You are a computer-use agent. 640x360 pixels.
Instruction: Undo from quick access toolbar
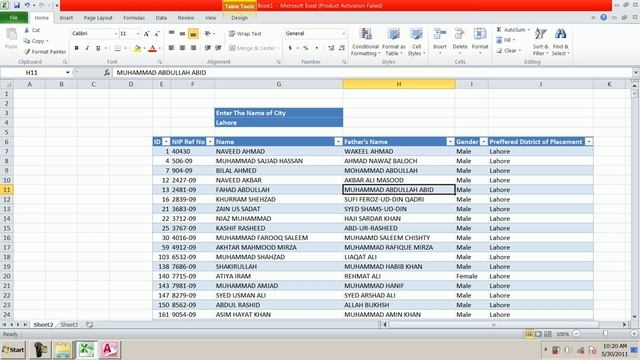pyautogui.click(x=27, y=5)
